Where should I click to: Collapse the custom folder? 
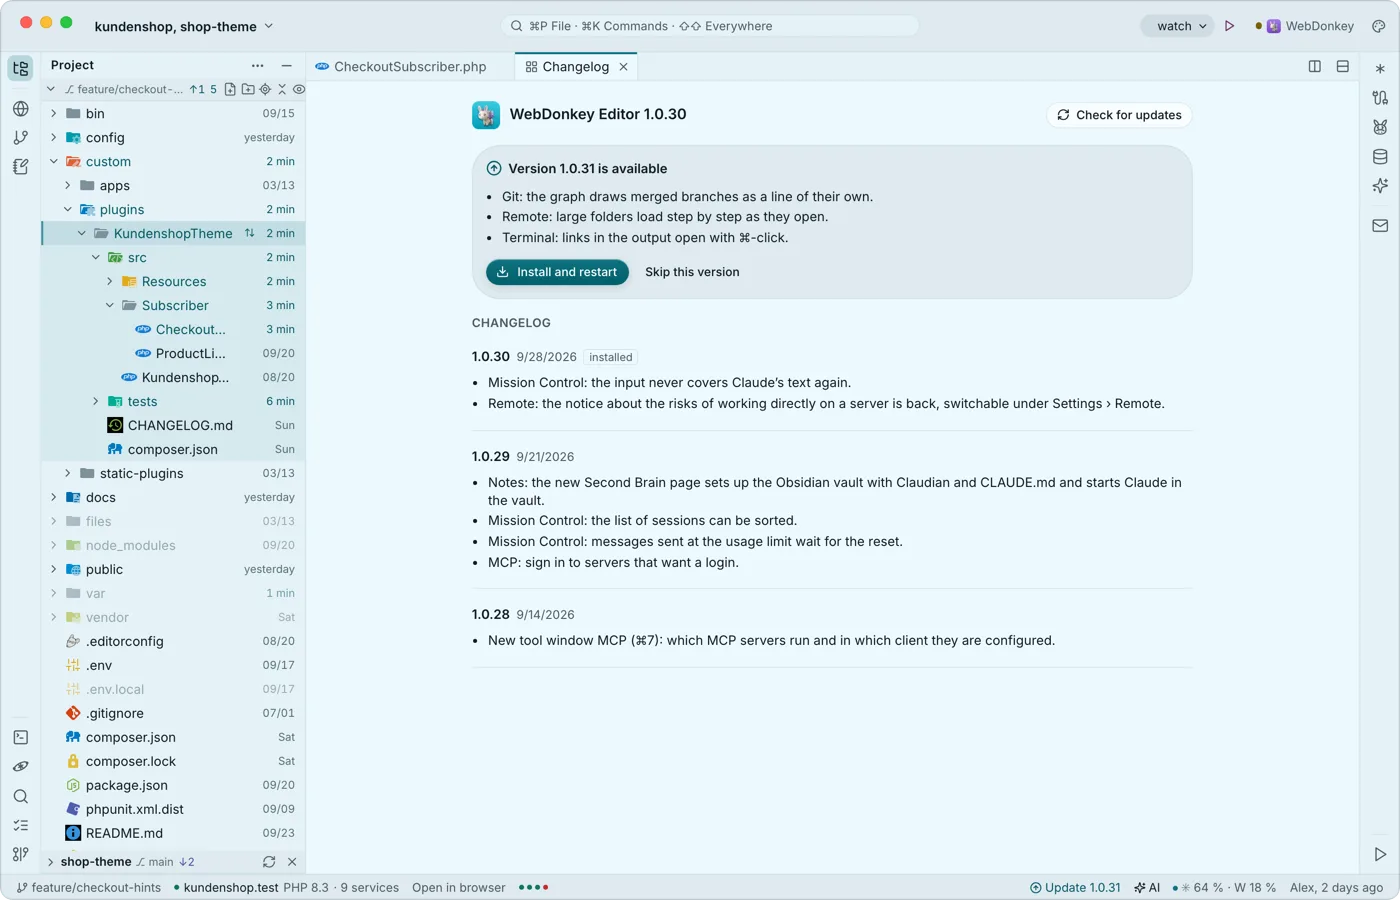click(54, 161)
